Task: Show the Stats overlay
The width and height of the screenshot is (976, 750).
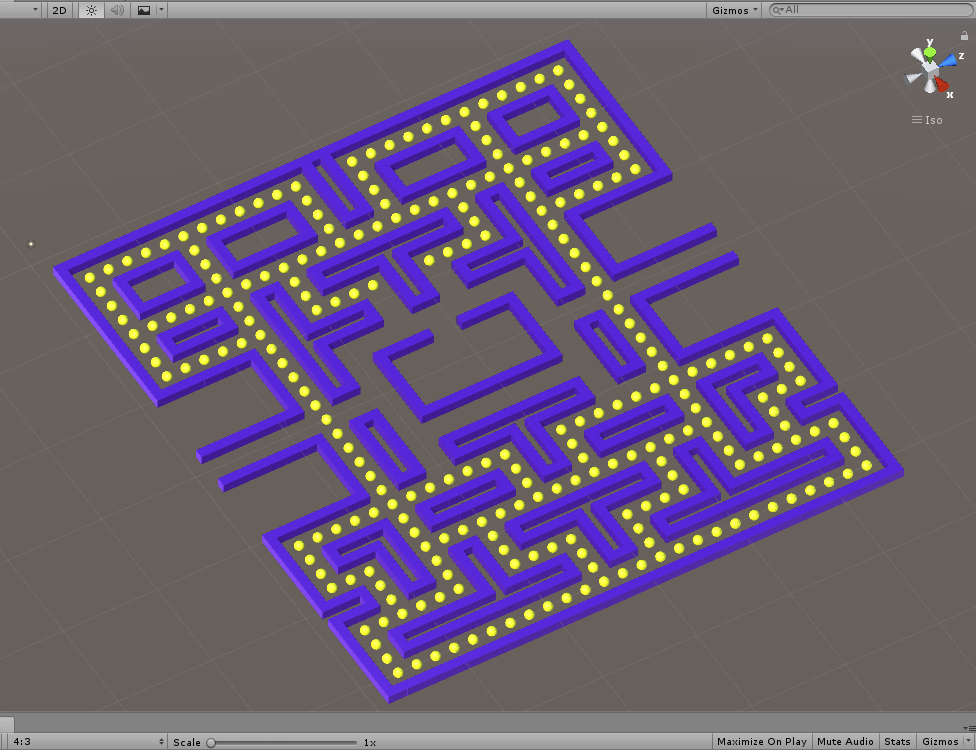Action: point(897,742)
